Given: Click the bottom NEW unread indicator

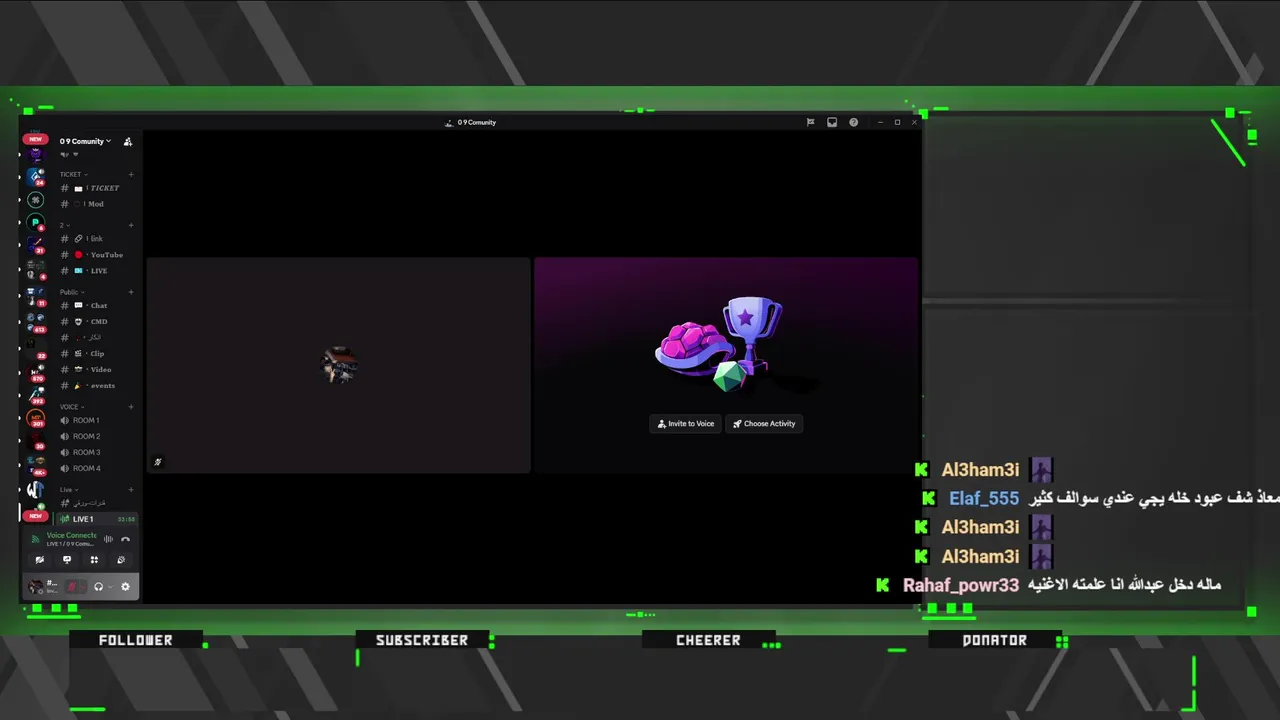Looking at the screenshot, I should (x=36, y=516).
